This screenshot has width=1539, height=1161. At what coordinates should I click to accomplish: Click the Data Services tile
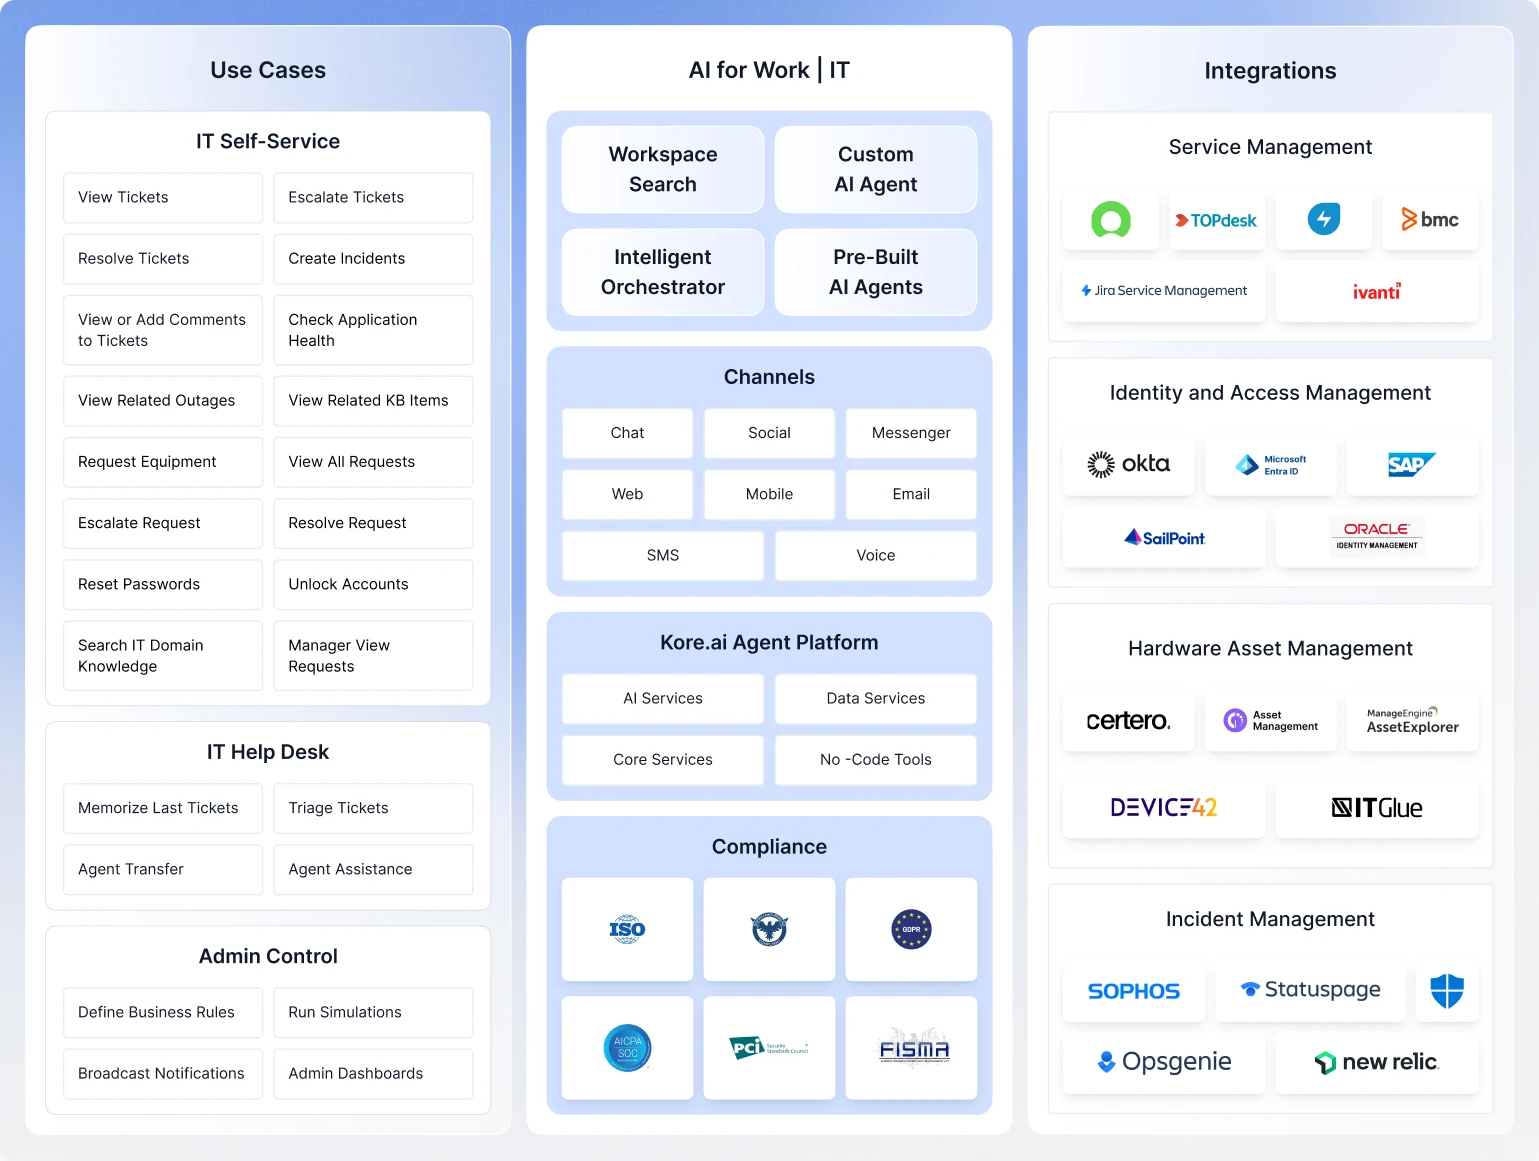(x=876, y=698)
